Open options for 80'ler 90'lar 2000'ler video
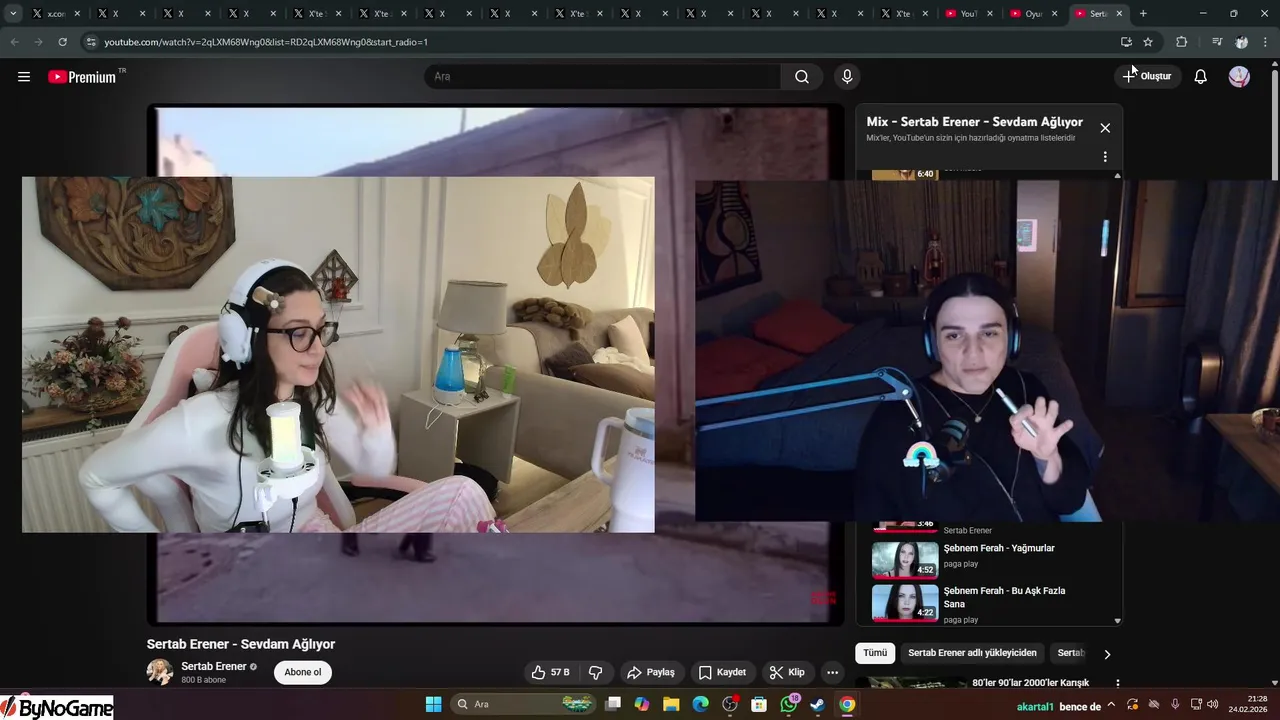The image size is (1280, 720). (1117, 683)
